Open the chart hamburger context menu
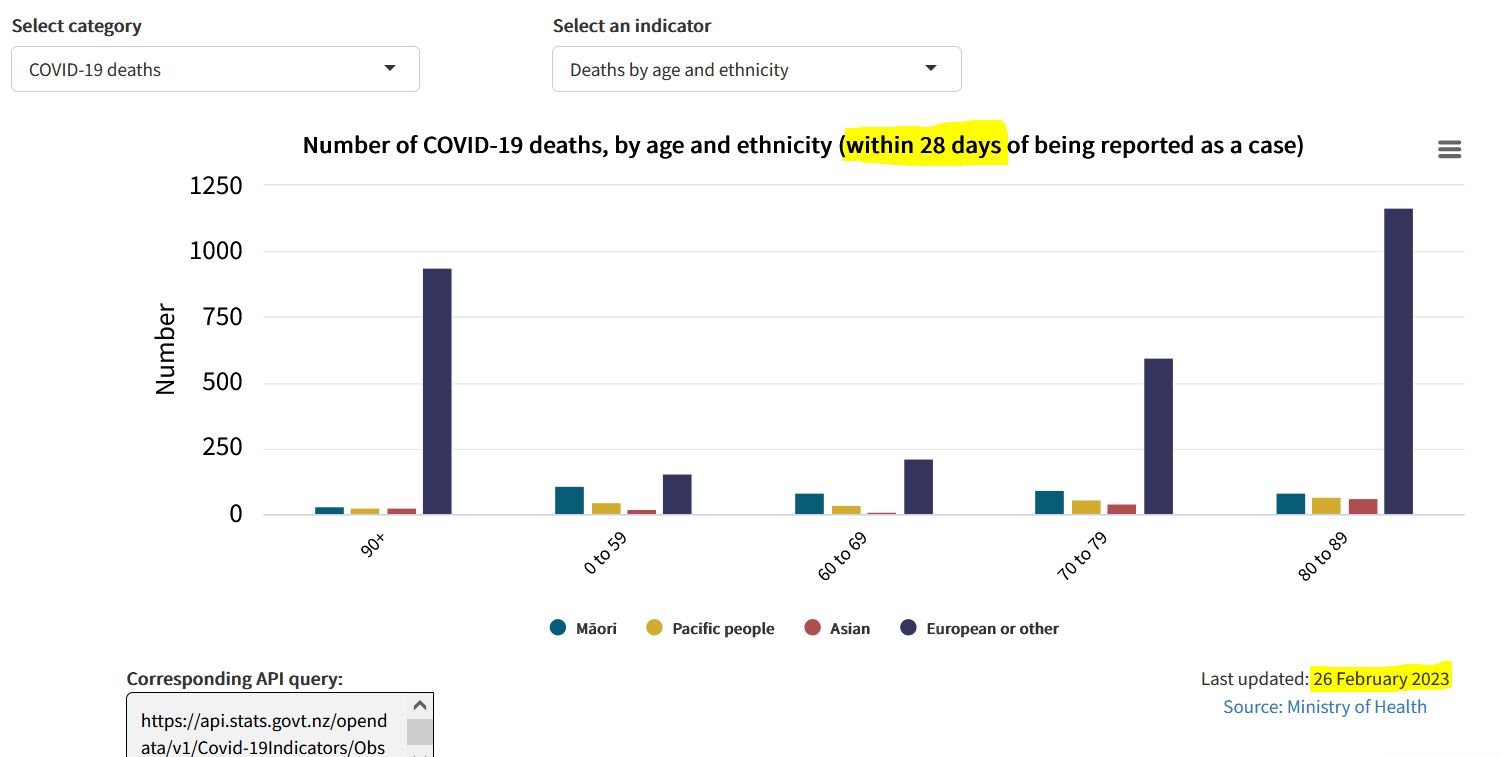The image size is (1502, 757). click(x=1449, y=149)
